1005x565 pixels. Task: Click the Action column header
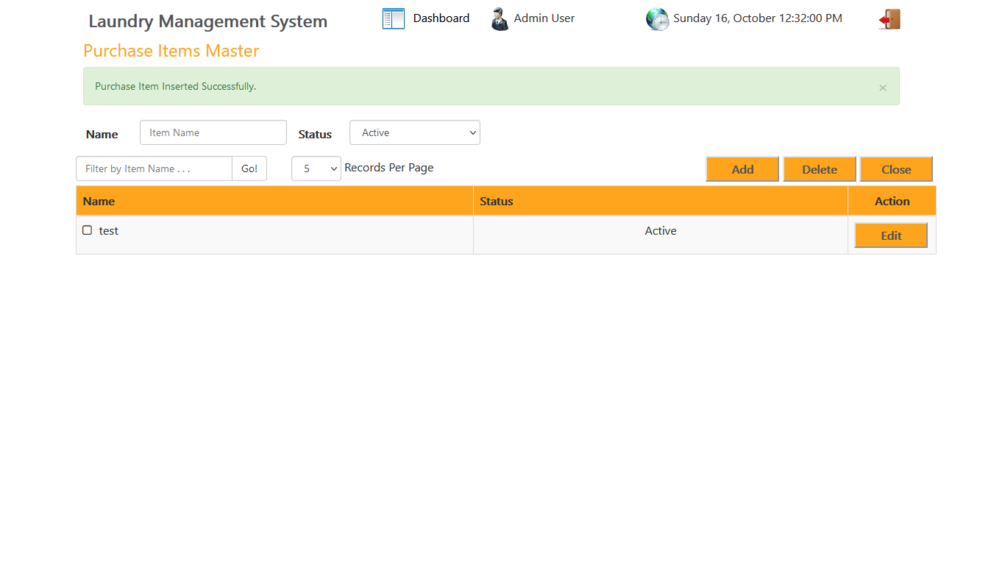(892, 201)
